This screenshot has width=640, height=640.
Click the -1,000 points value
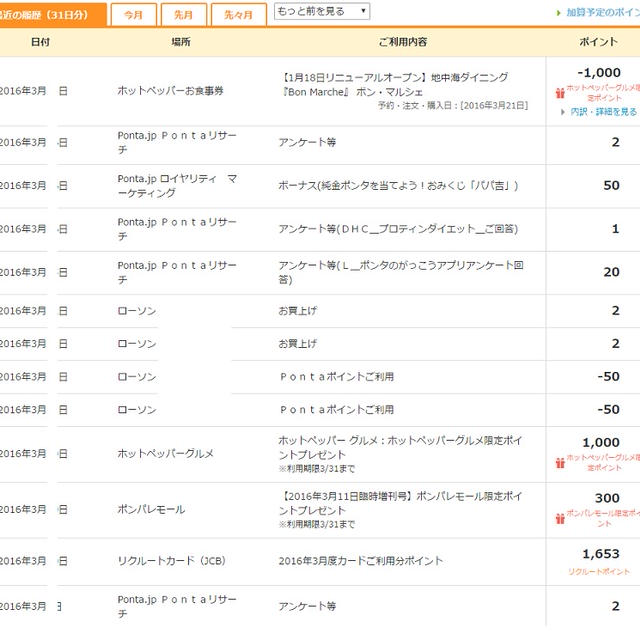pos(599,73)
